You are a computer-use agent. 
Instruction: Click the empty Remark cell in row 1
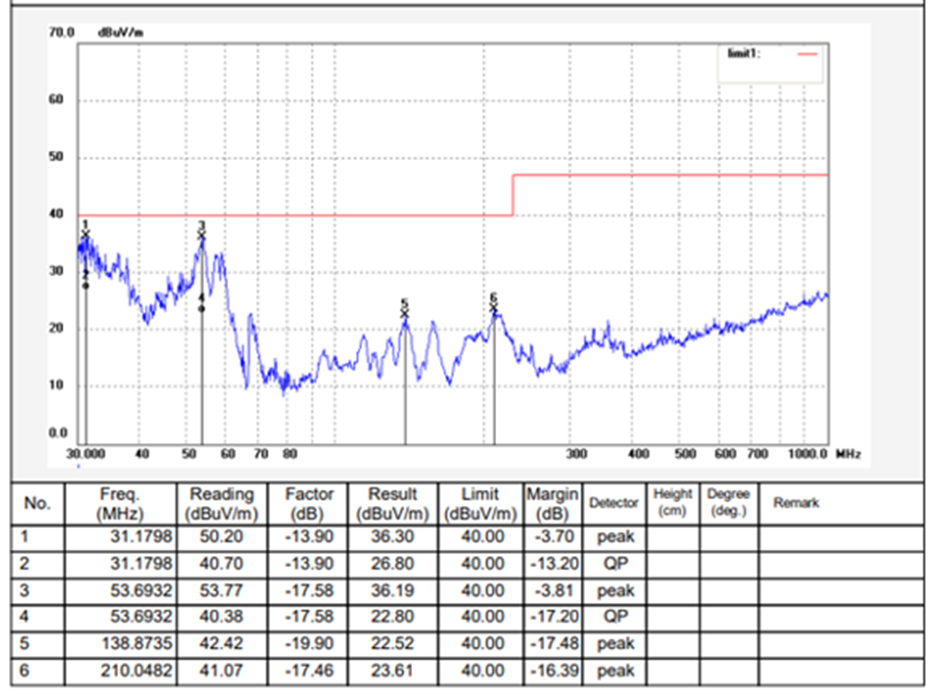[x=841, y=538]
